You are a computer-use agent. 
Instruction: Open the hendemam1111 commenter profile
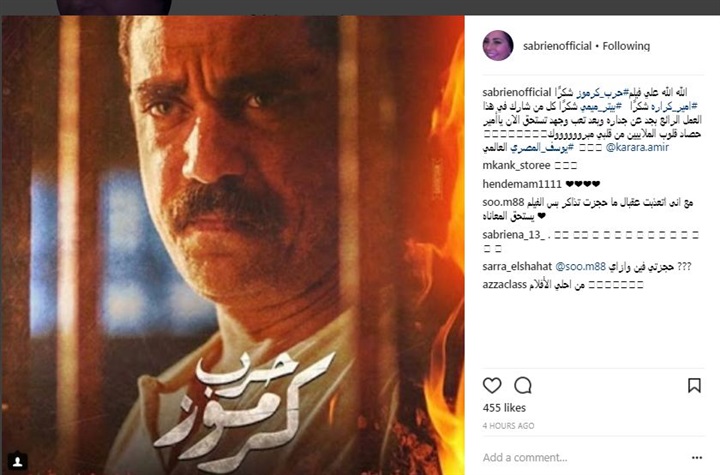tap(522, 184)
